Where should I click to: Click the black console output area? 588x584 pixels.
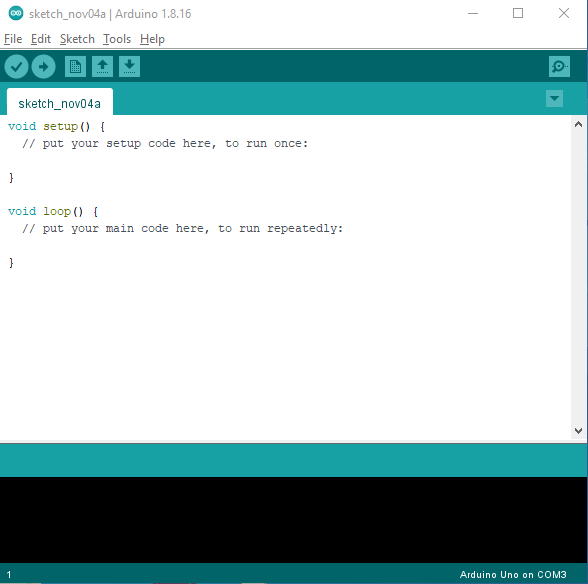tap(293, 520)
